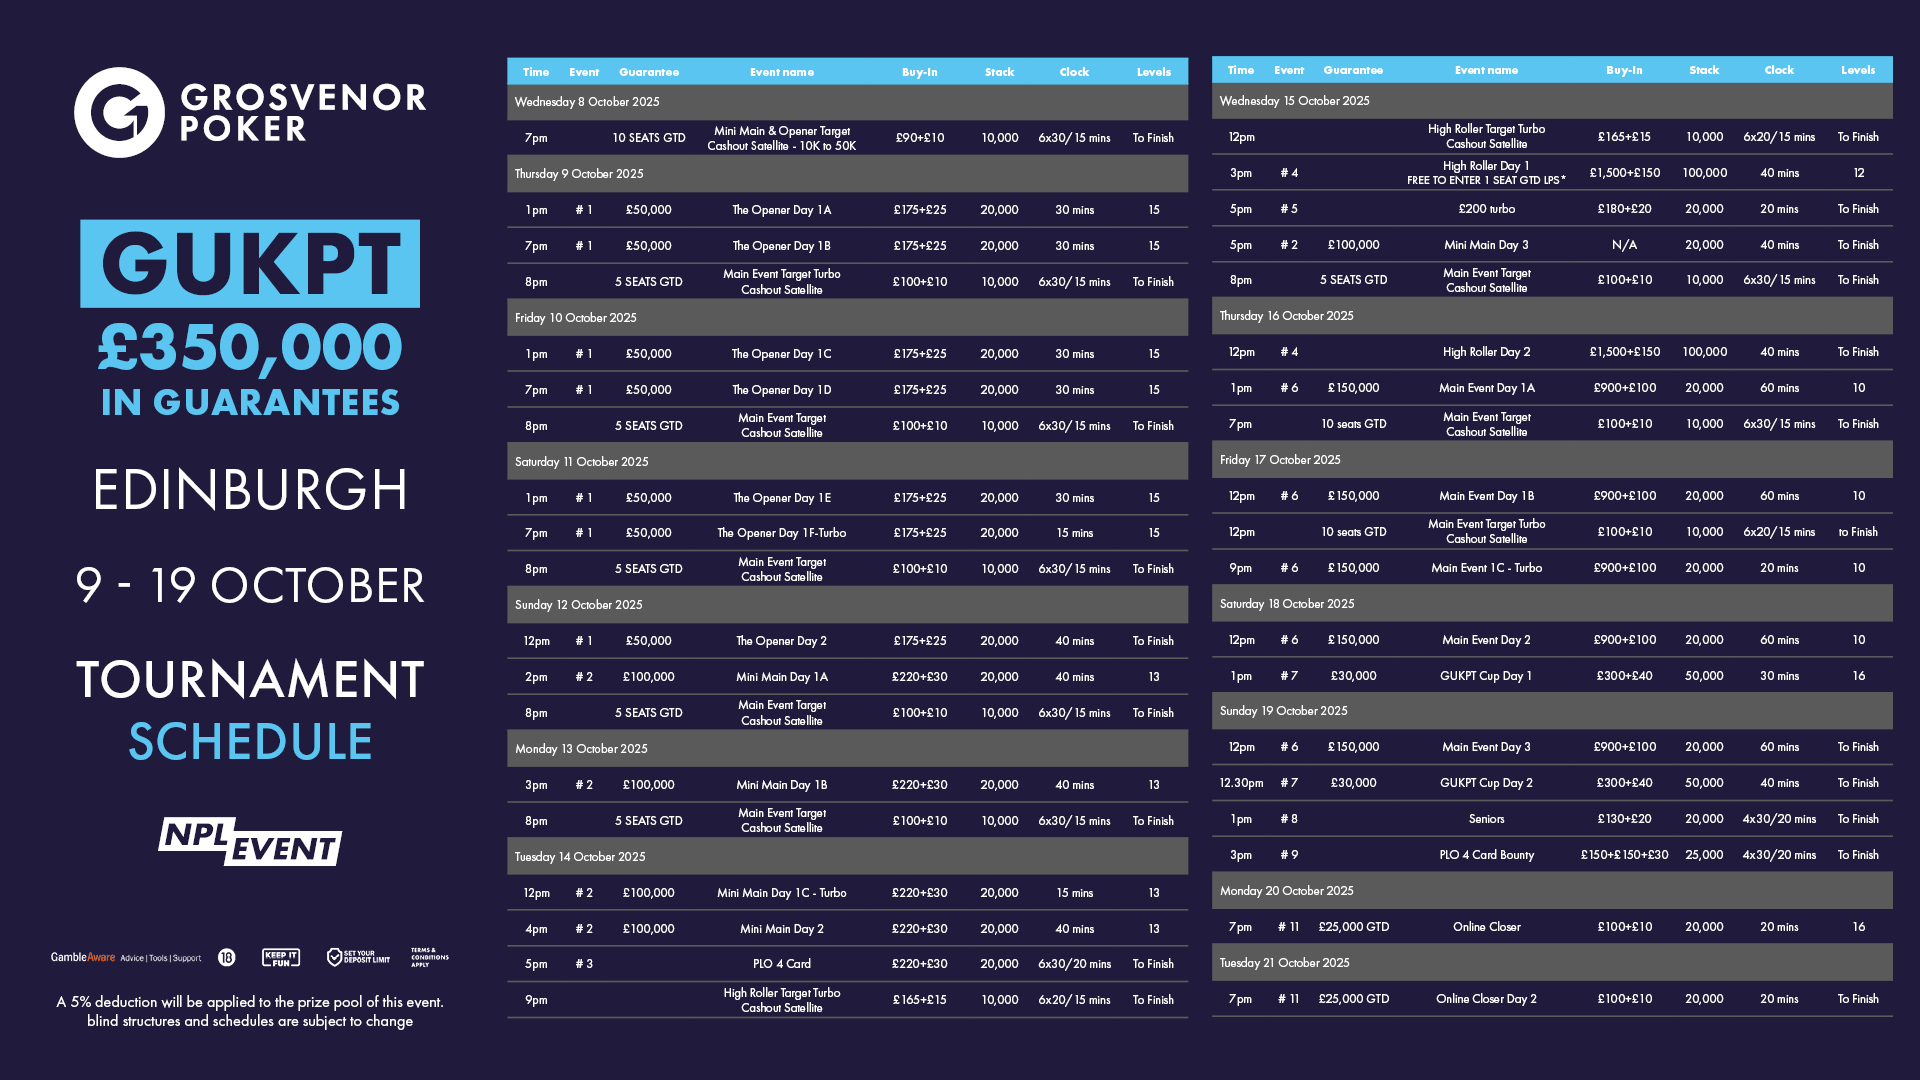Screen dimensions: 1920x1080
Task: Click the NPL Event logo
Action: (250, 841)
